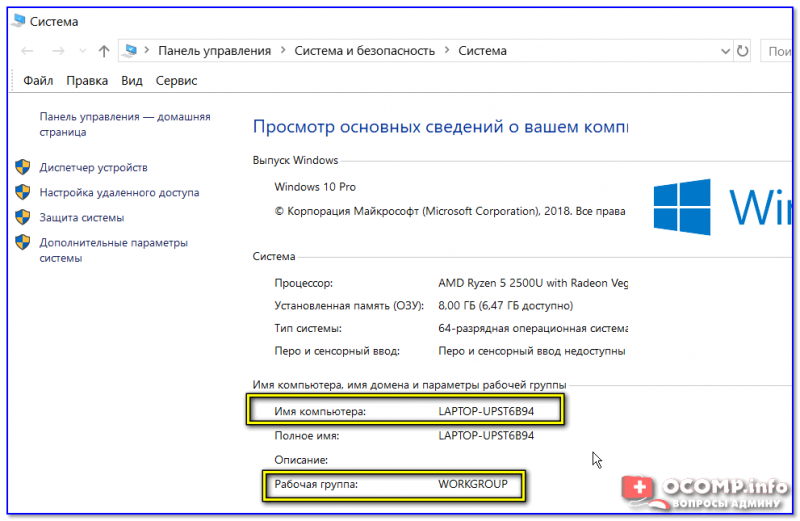This screenshot has width=800, height=521.
Task: Open recent locations dropdown next to forward arrow
Action: click(x=83, y=51)
